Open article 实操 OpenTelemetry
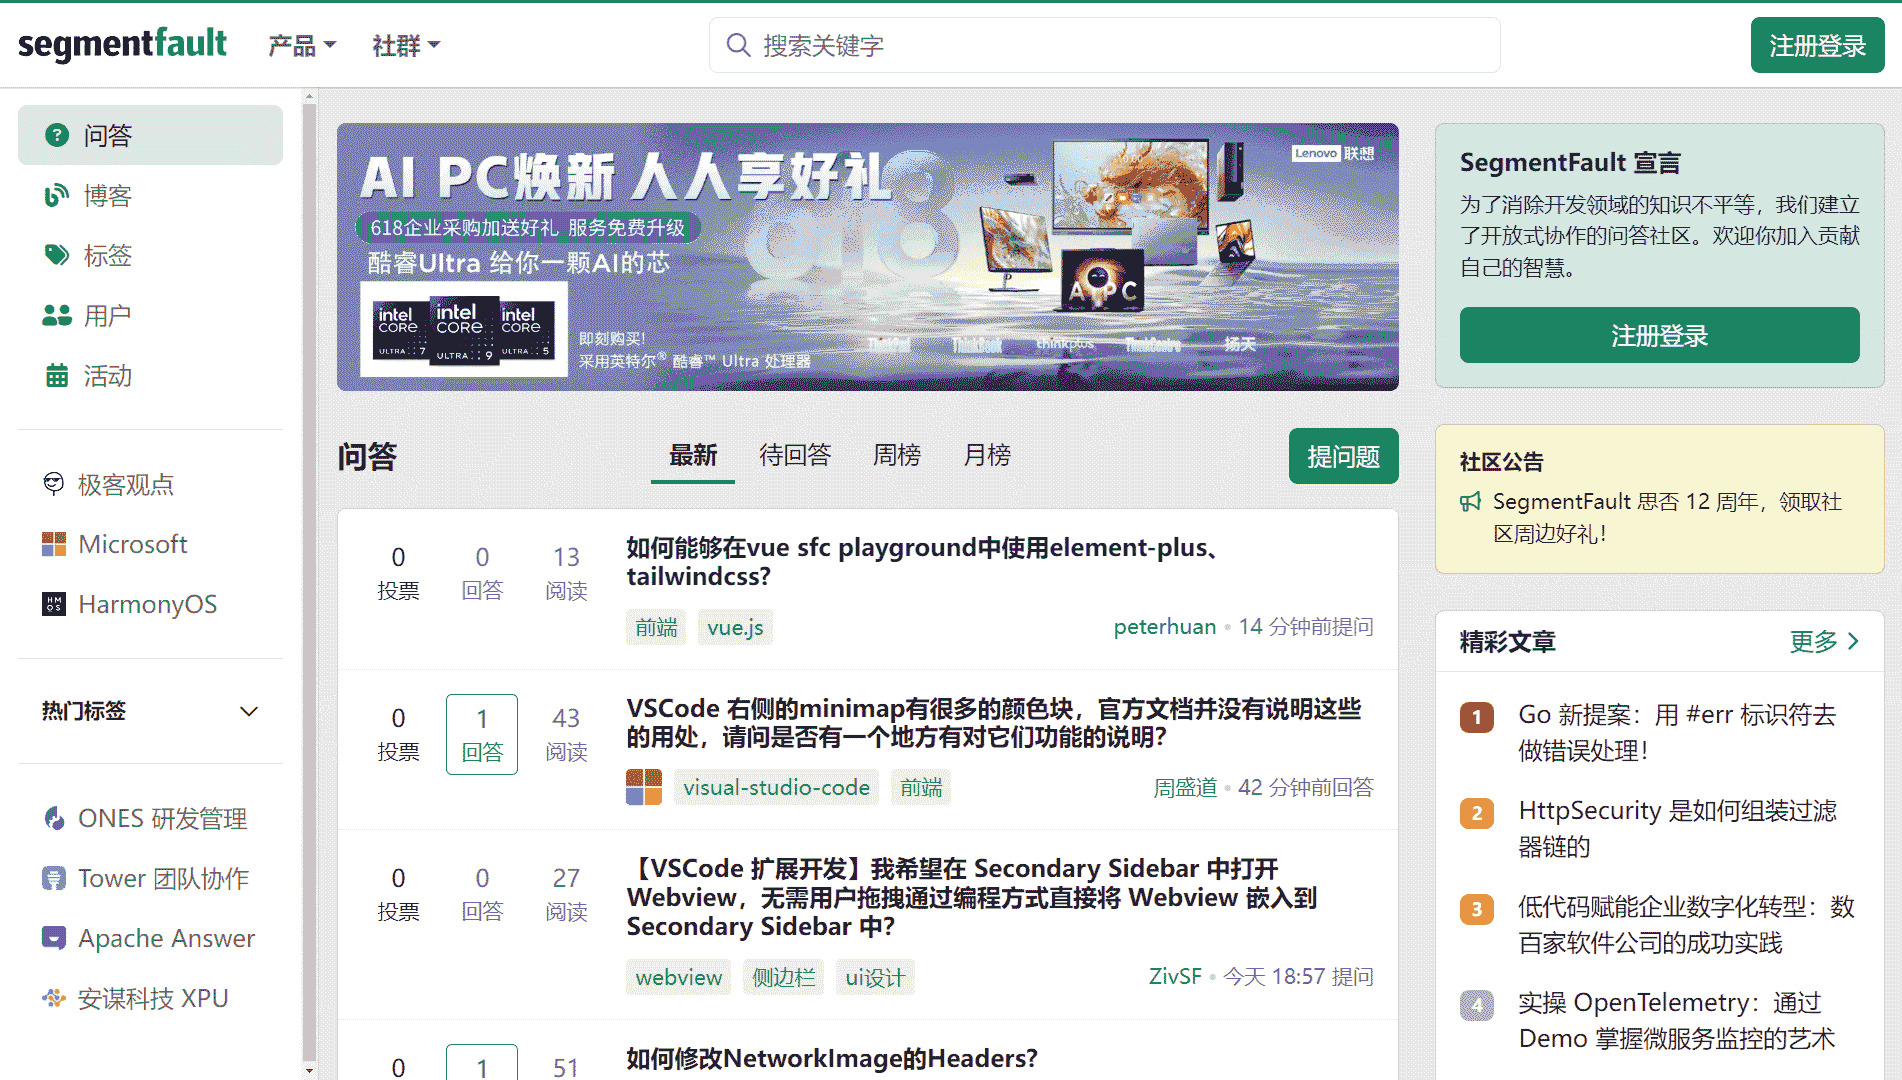This screenshot has height=1080, width=1902. point(1676,1020)
